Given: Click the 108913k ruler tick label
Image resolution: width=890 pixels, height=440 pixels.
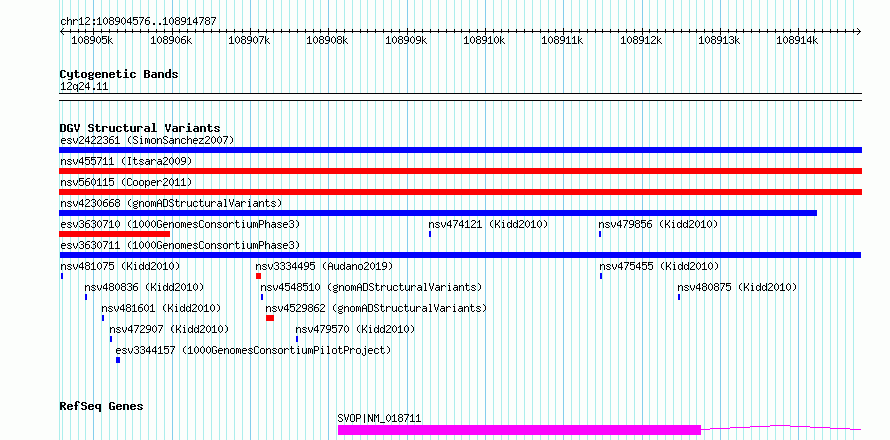Looking at the screenshot, I should tap(719, 40).
